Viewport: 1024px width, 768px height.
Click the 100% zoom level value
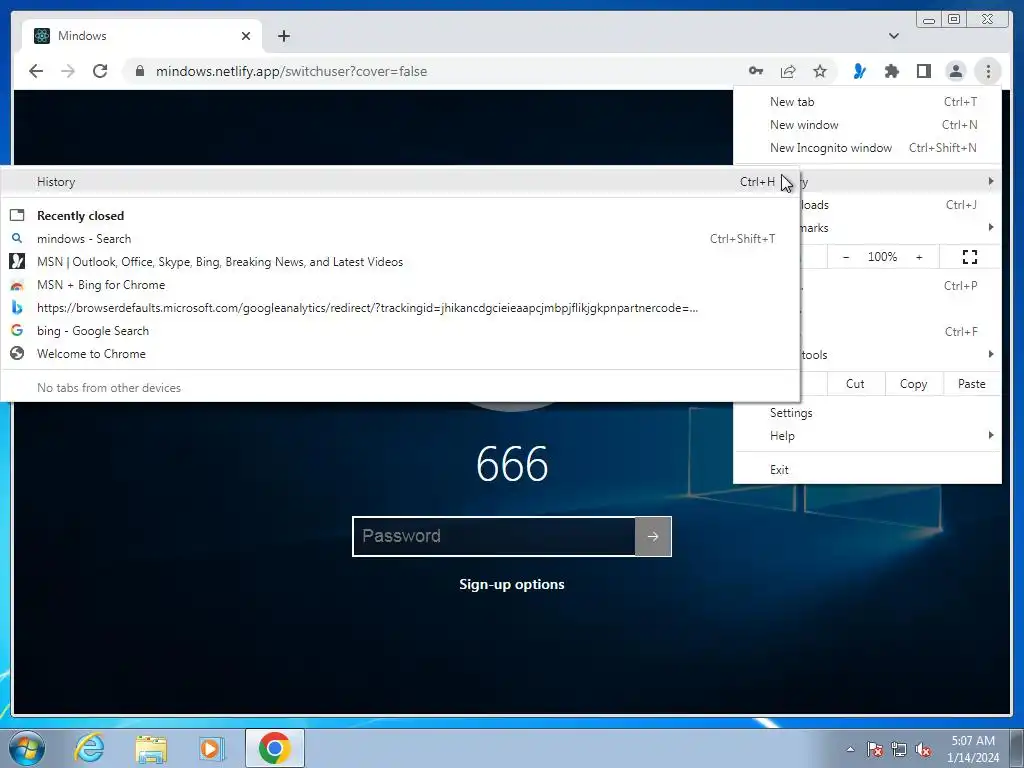pyautogui.click(x=882, y=257)
